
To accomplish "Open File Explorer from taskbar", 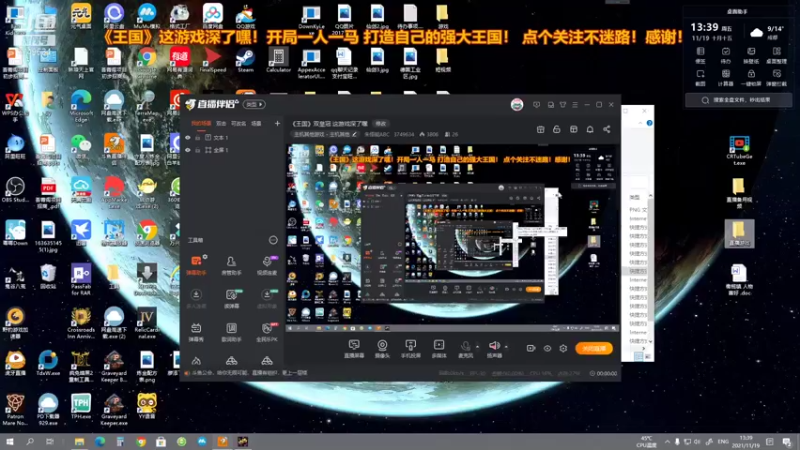I will tap(79, 442).
